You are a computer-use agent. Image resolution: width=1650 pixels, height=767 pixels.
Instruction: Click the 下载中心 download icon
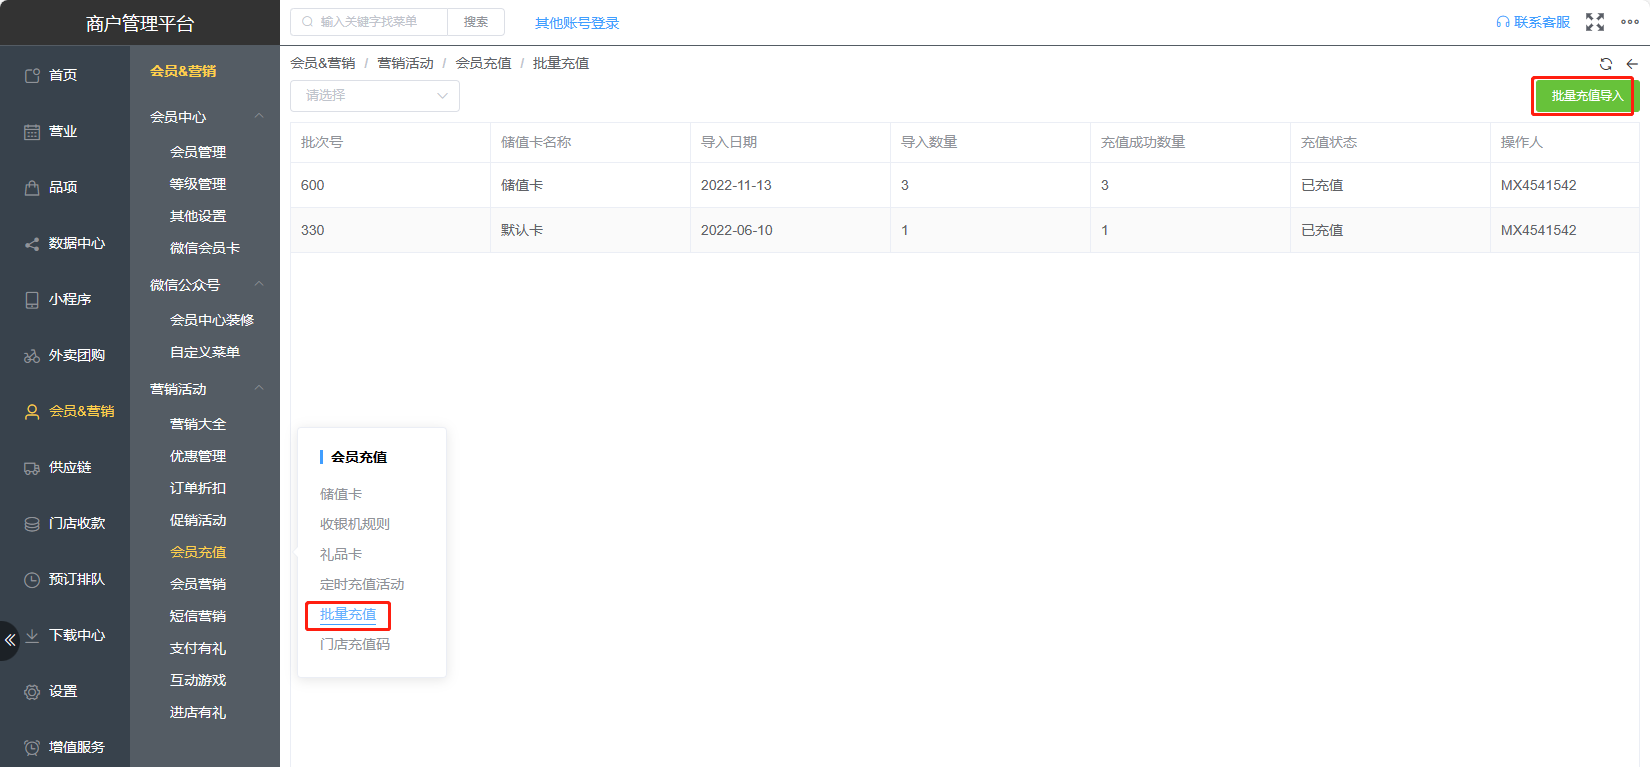click(32, 635)
